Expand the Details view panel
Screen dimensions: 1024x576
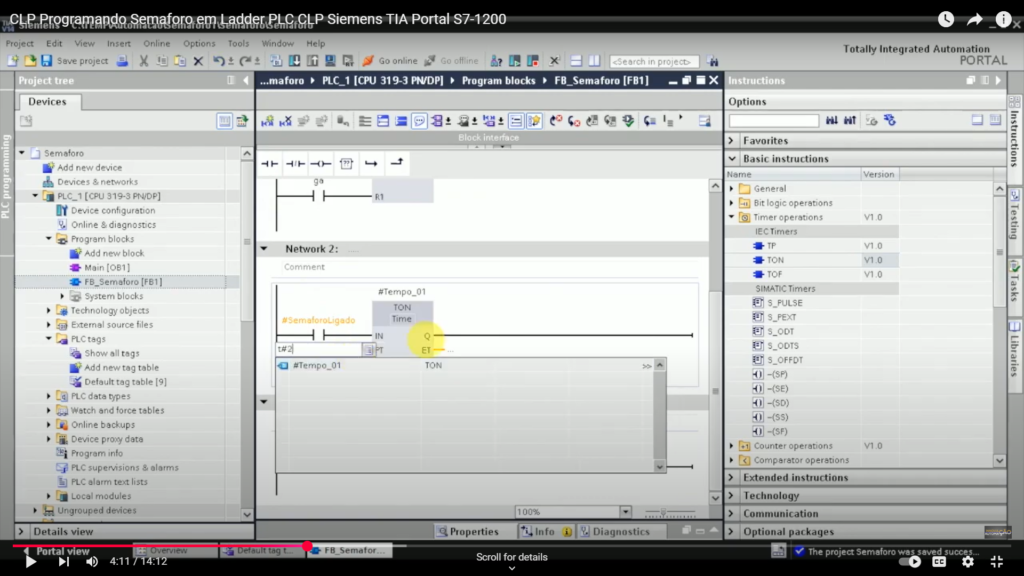click(21, 532)
